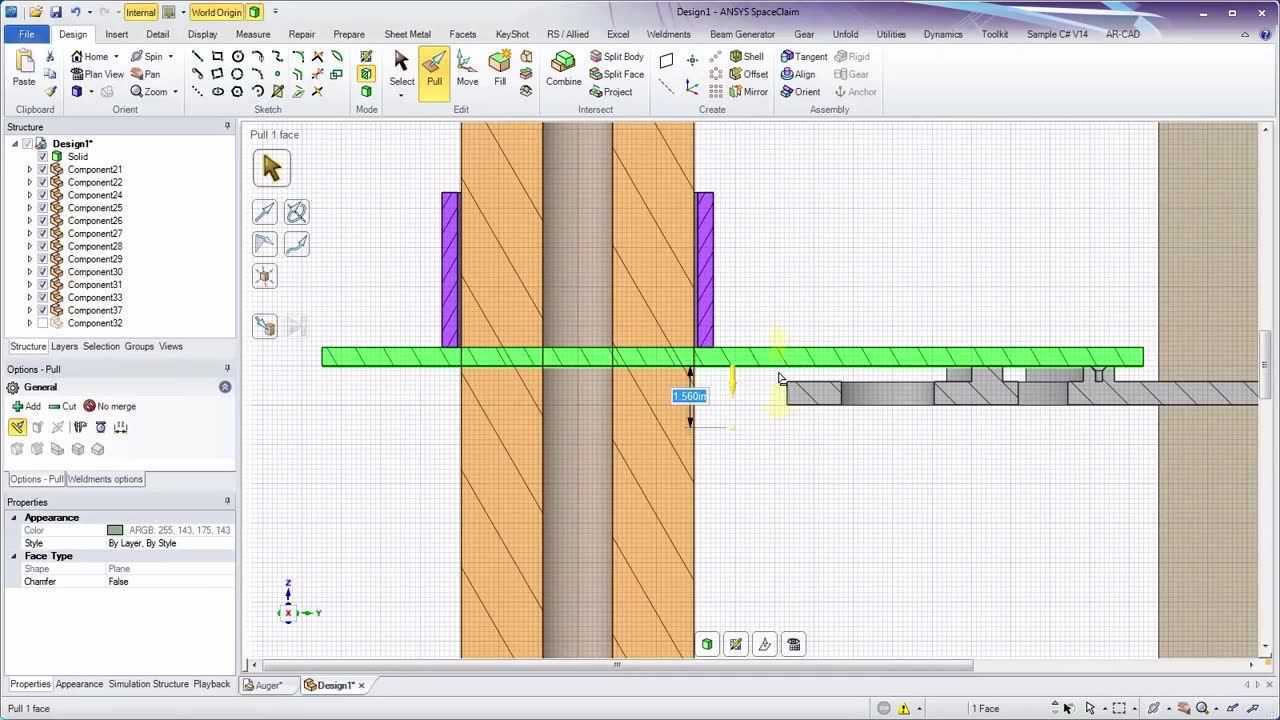The image size is (1280, 720).
Task: Click the Paste icon
Action: click(x=24, y=69)
